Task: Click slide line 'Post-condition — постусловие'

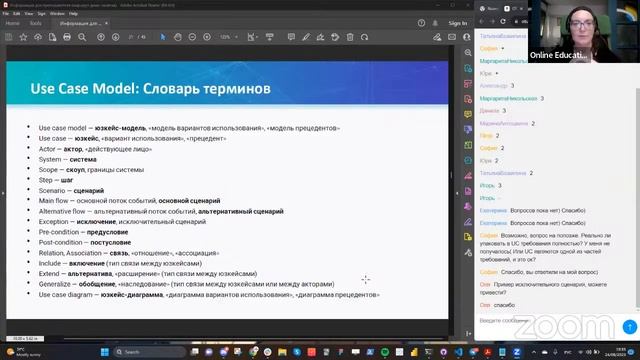Action: (85, 242)
